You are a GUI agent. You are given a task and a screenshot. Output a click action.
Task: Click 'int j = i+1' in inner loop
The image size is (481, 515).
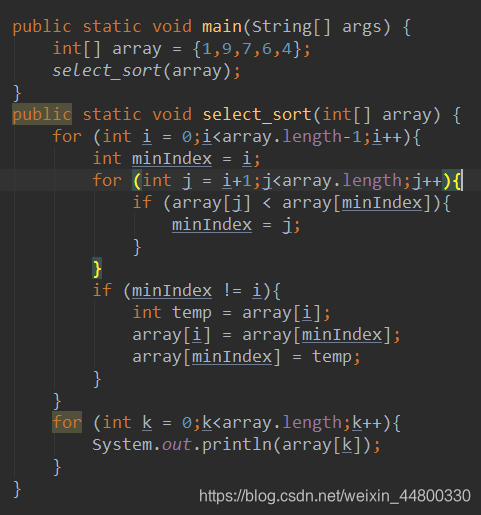(x=197, y=181)
